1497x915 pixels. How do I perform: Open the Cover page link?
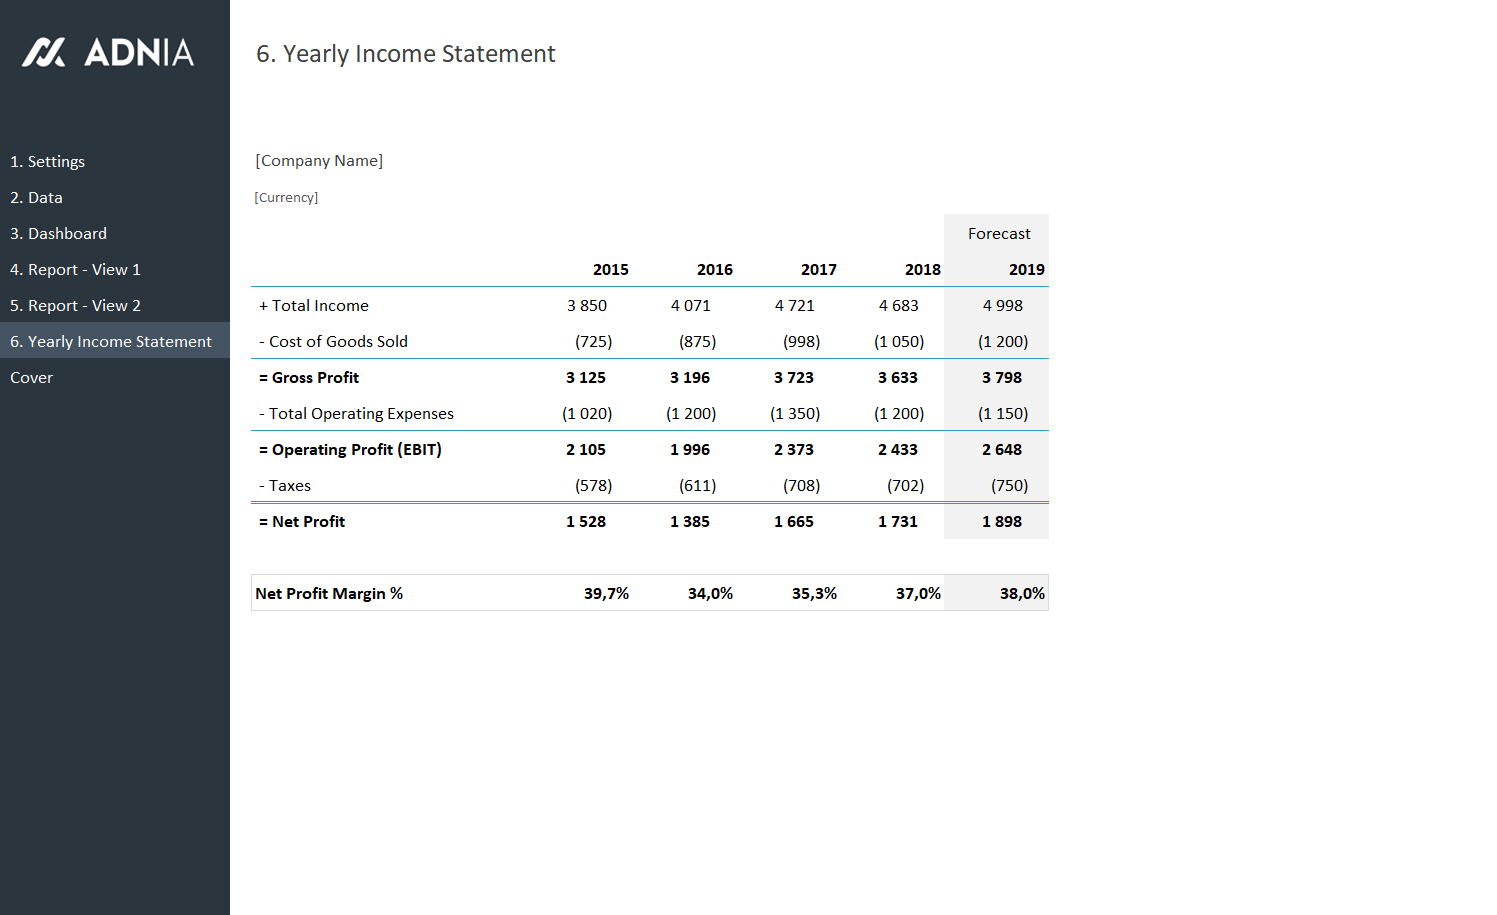(31, 377)
